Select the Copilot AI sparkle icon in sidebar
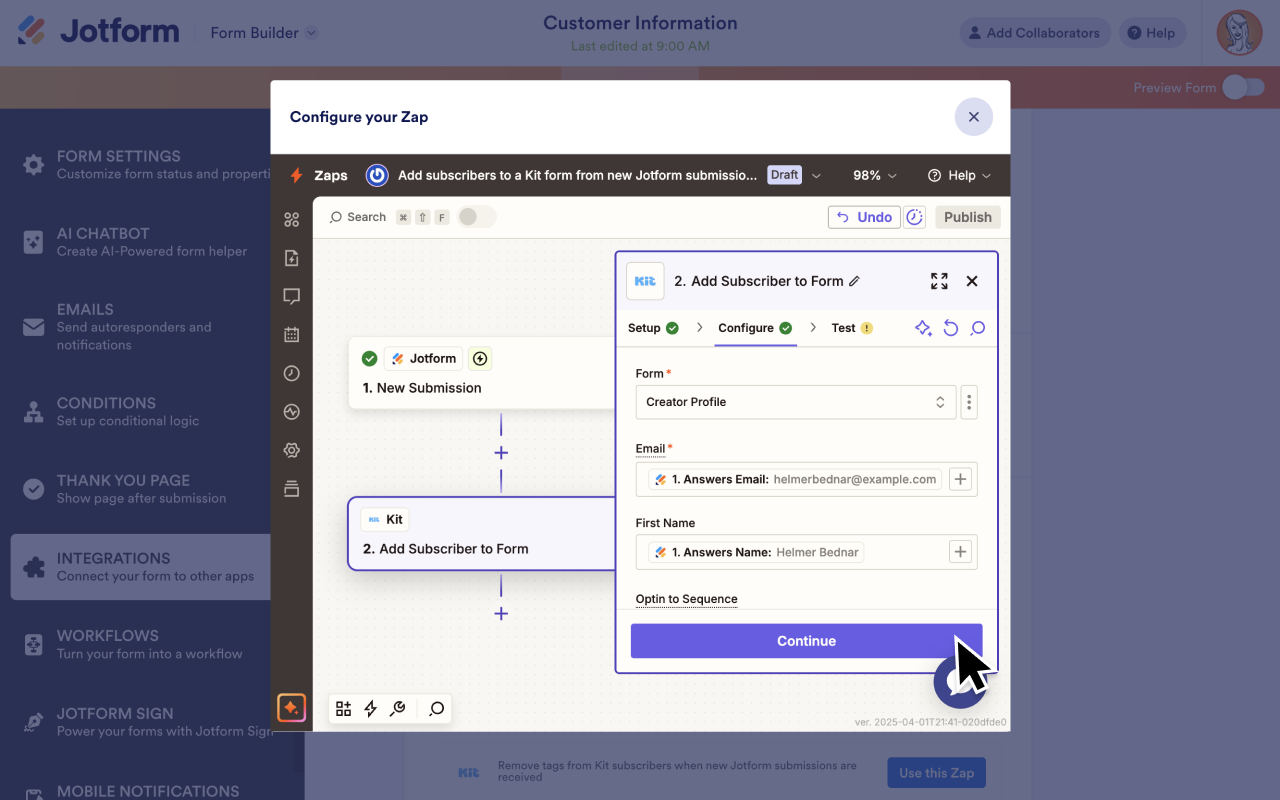1280x800 pixels. (291, 707)
